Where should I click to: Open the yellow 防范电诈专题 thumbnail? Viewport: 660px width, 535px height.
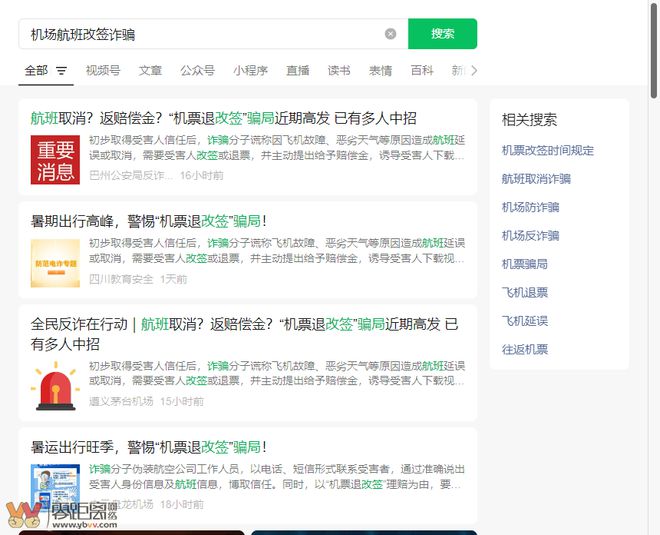tap(55, 263)
